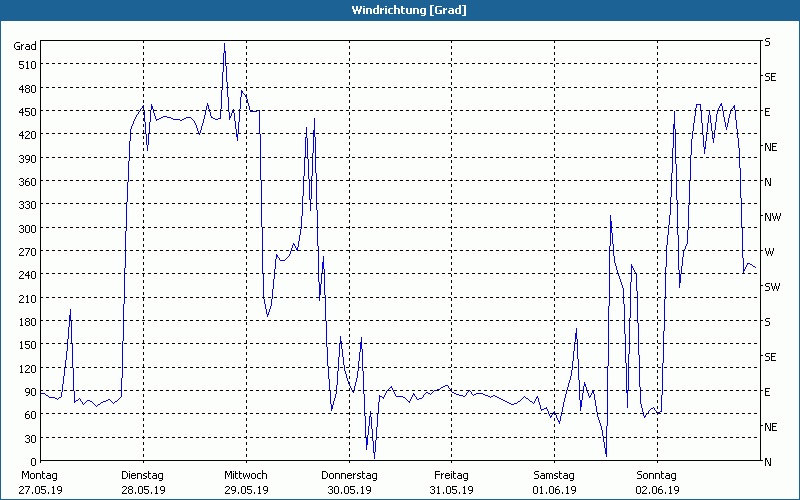Select the Dienstag day label
Screen dimensions: 800x500
[143, 475]
